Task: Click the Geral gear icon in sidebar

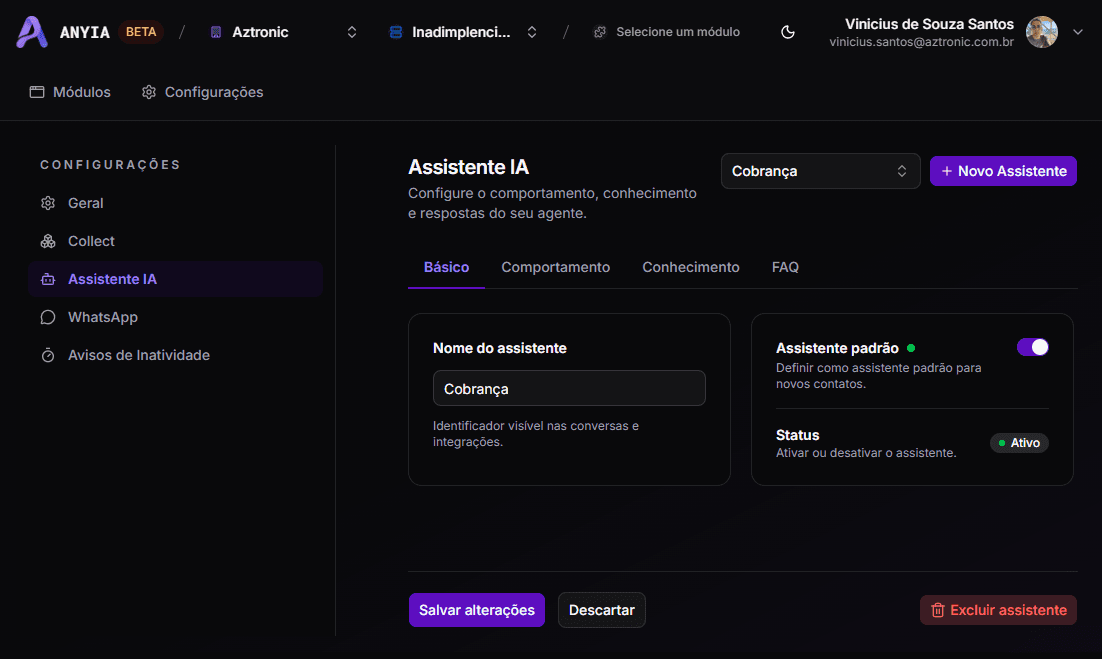Action: (48, 203)
